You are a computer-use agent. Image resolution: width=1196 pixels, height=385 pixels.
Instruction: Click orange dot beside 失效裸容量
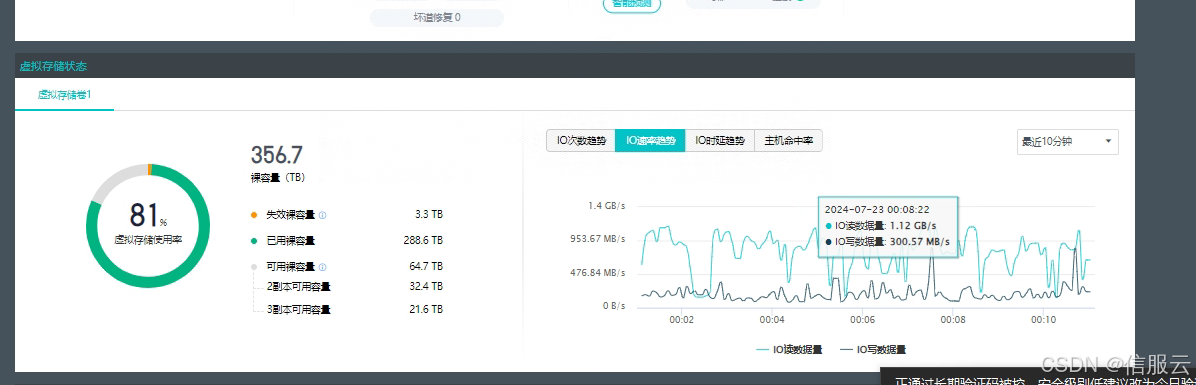254,216
